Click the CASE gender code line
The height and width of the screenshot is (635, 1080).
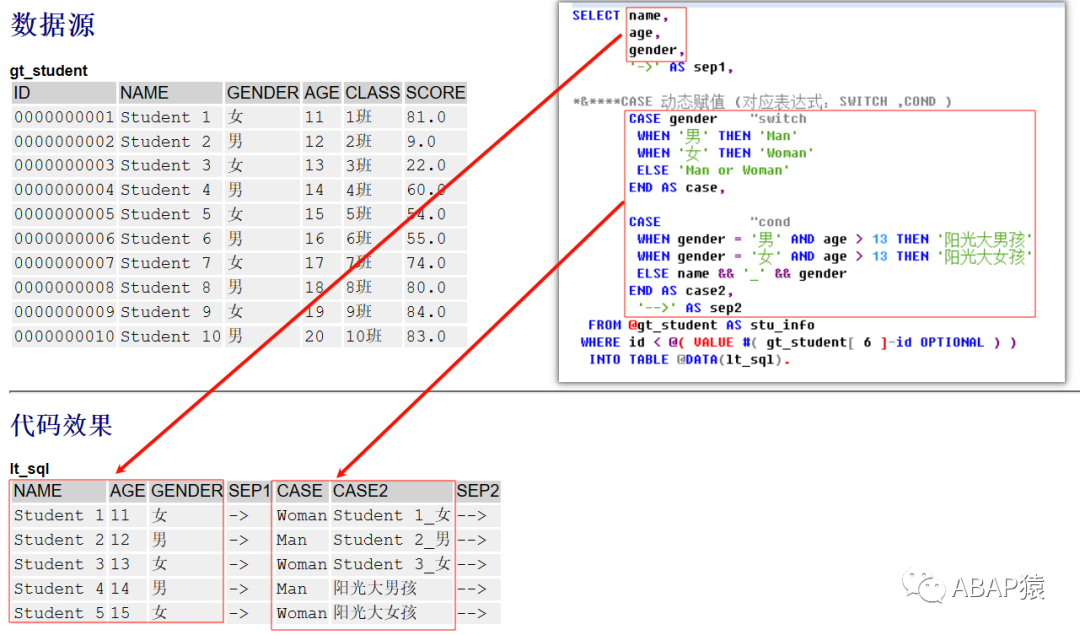[x=717, y=118]
